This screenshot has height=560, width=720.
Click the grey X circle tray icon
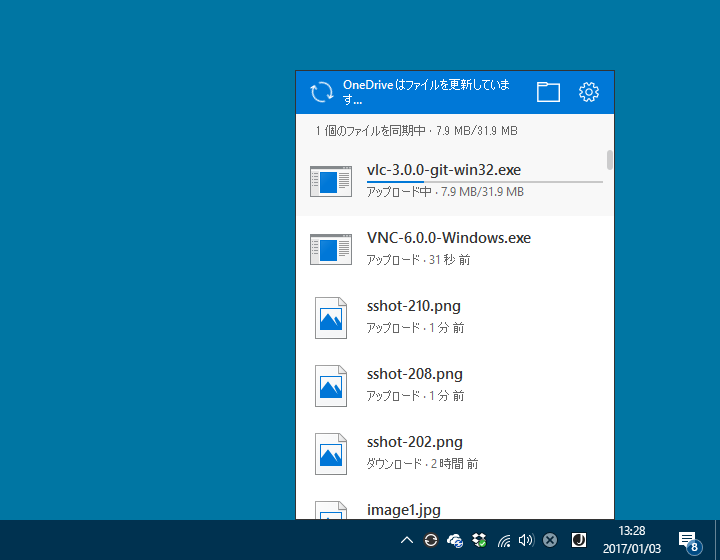coord(550,540)
